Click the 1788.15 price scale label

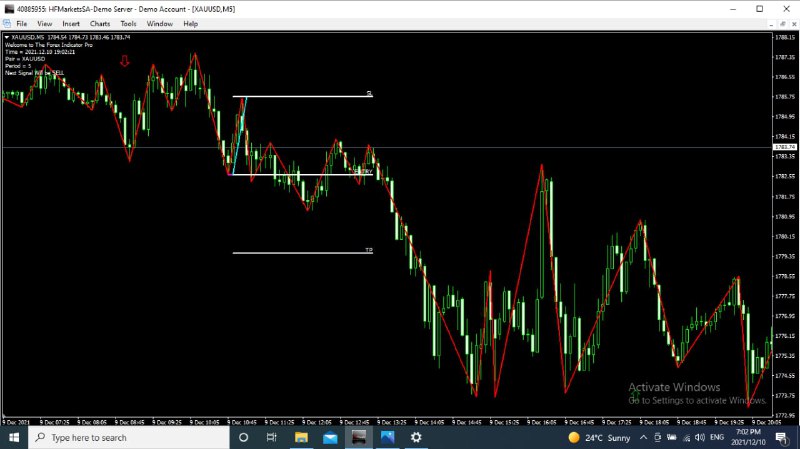click(x=785, y=37)
